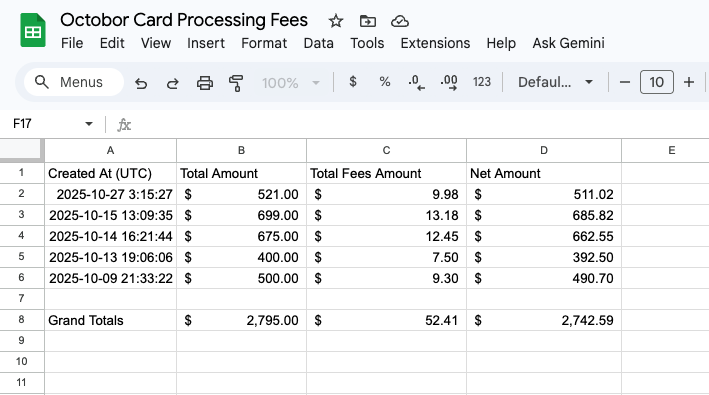The height and width of the screenshot is (395, 709).
Task: Click the move to folder icon
Action: (x=368, y=21)
